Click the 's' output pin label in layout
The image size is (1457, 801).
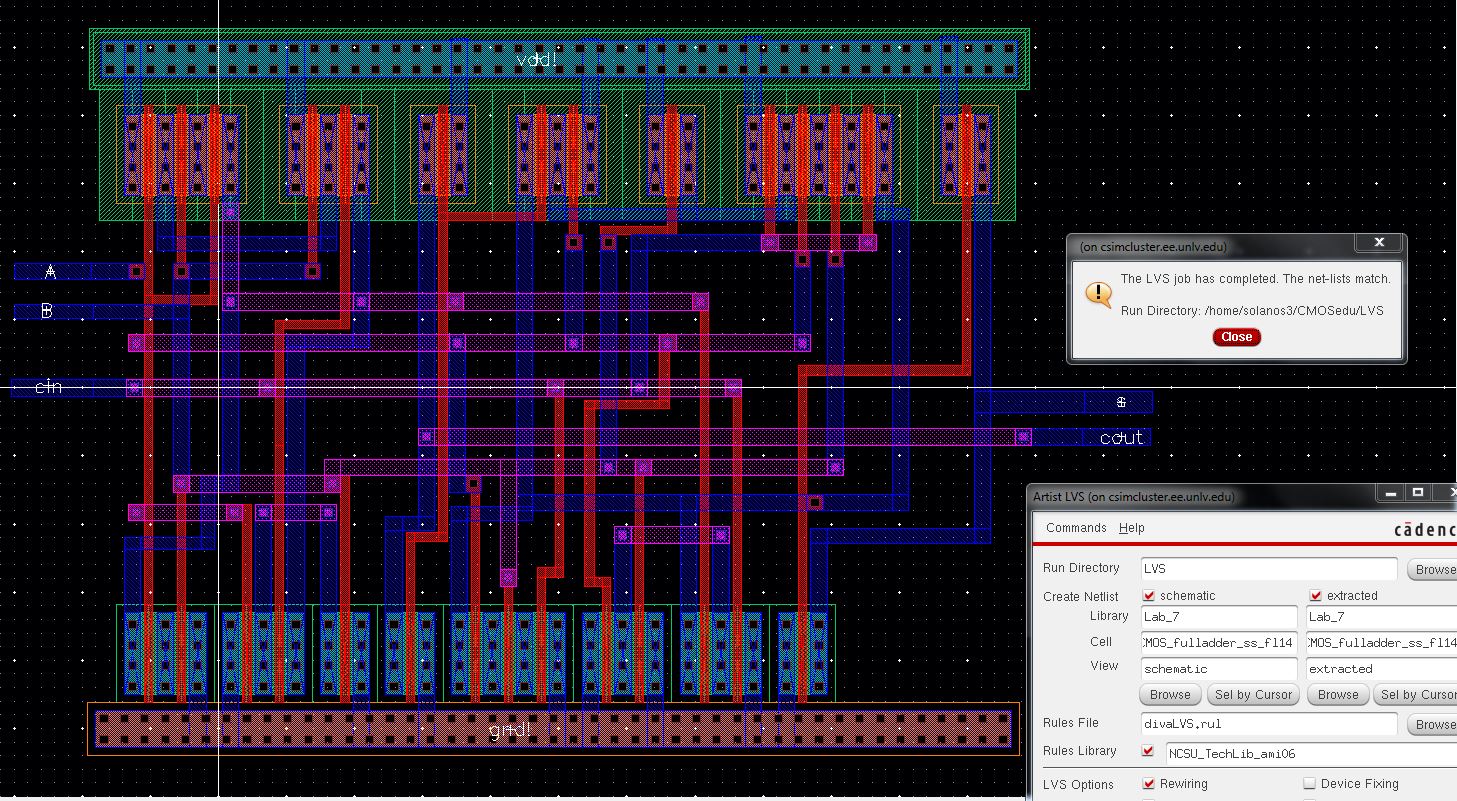1121,402
